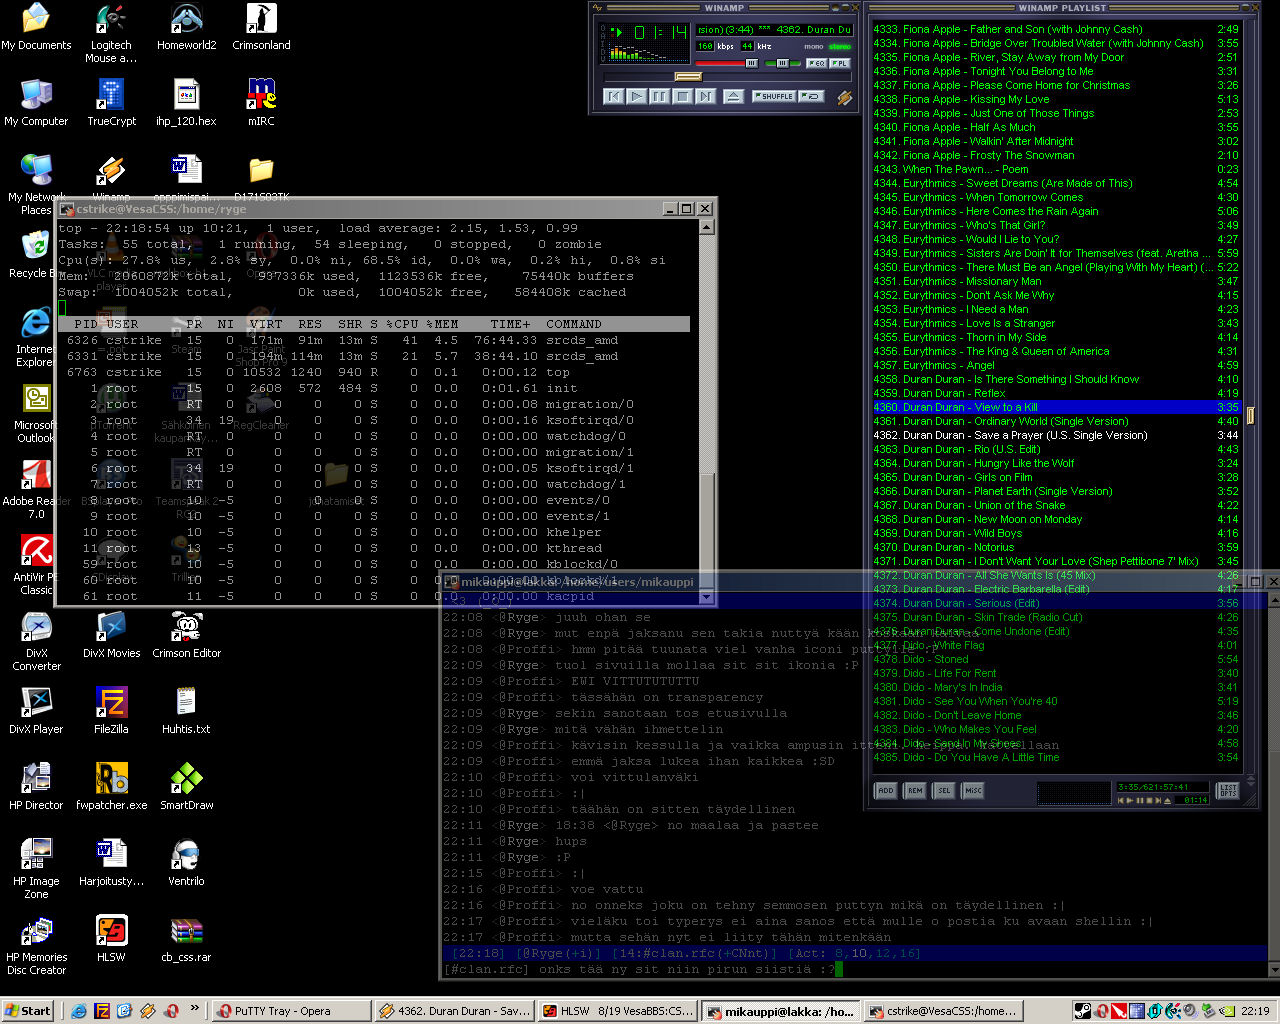Open cb_css.rar archive icon
Viewport: 1280px width, 1024px height.
tap(186, 939)
